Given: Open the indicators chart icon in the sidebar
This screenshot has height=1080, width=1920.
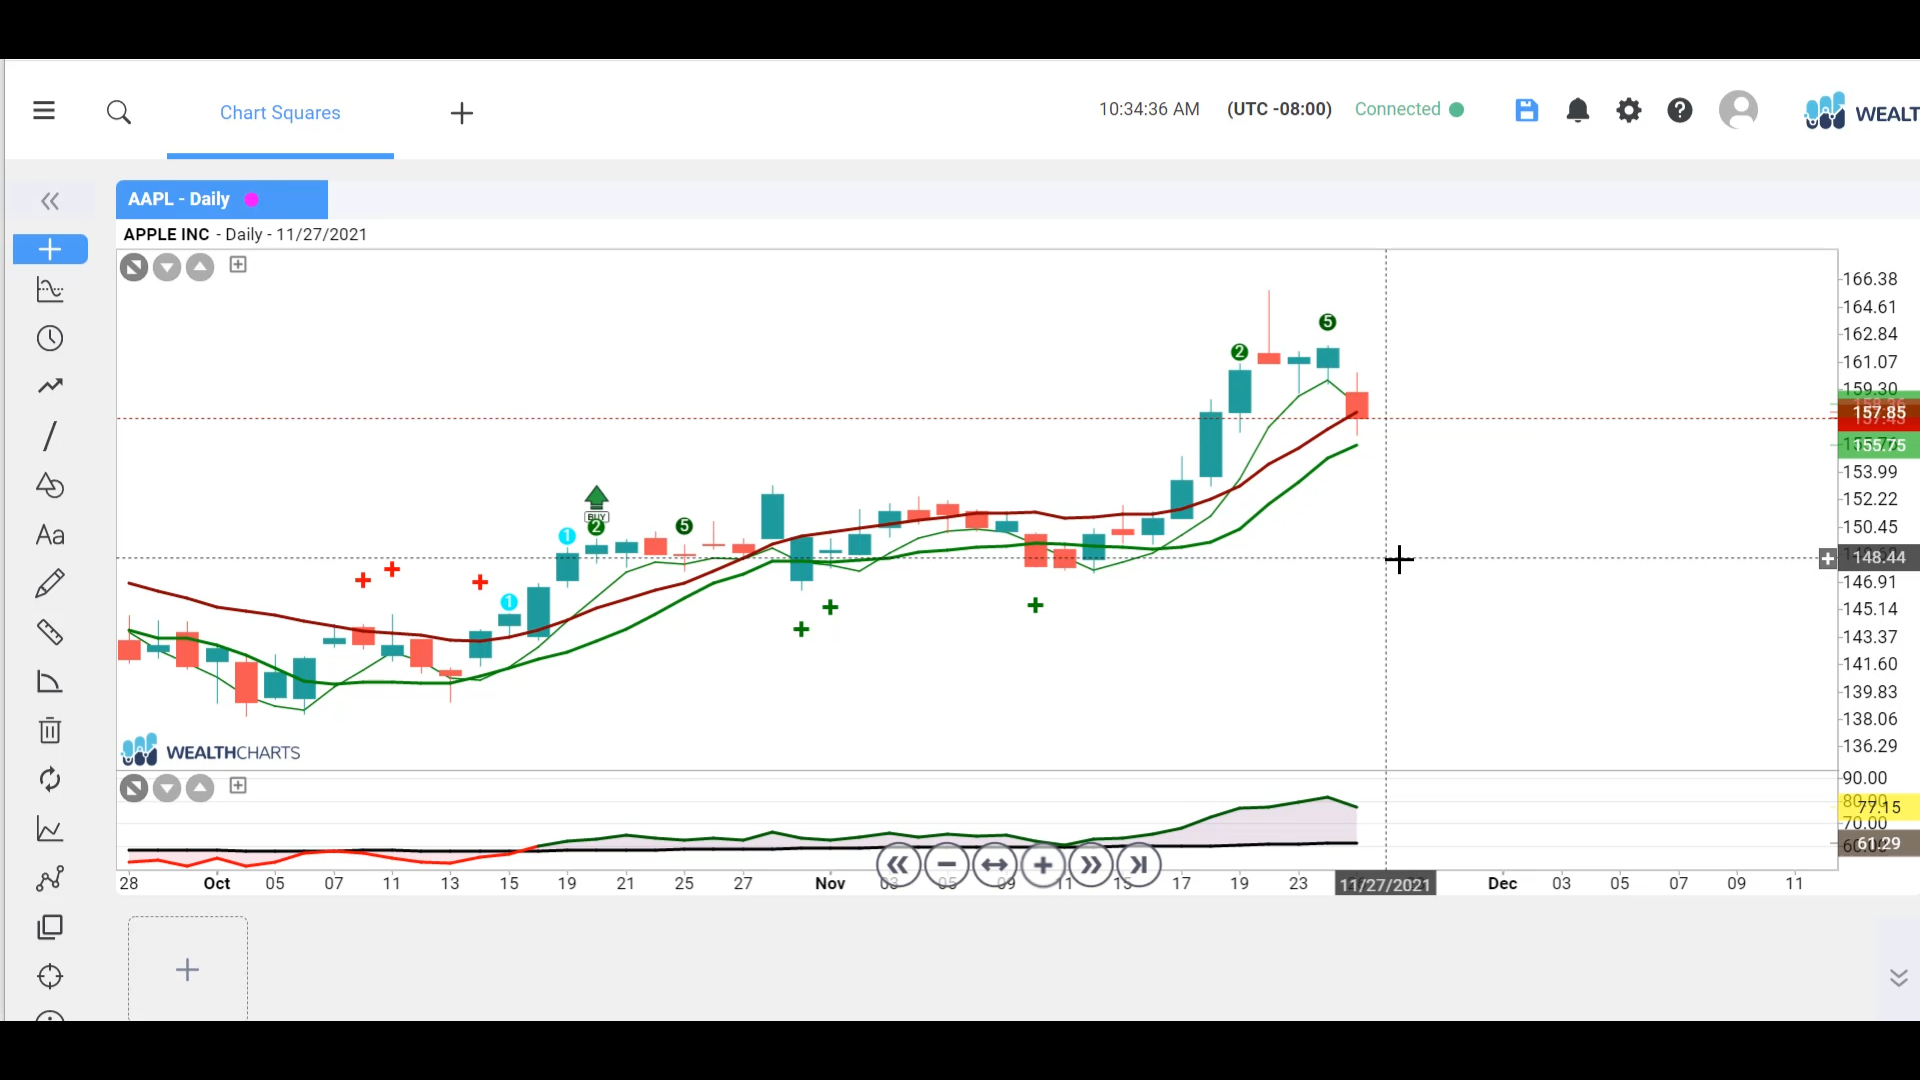Looking at the screenshot, I should point(50,290).
